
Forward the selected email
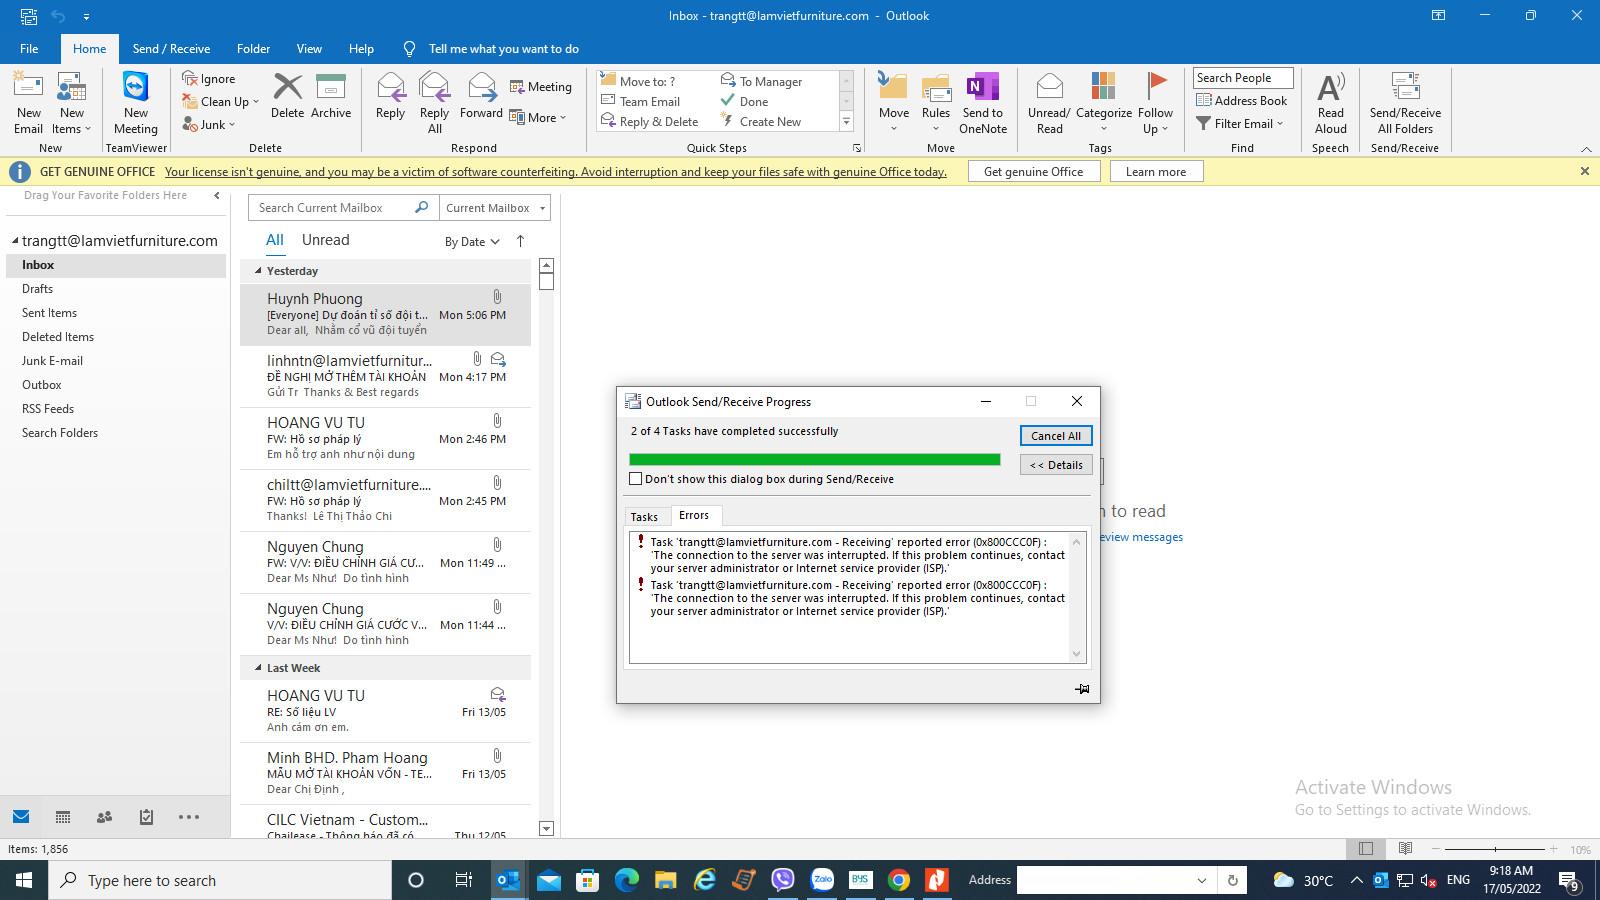[481, 97]
